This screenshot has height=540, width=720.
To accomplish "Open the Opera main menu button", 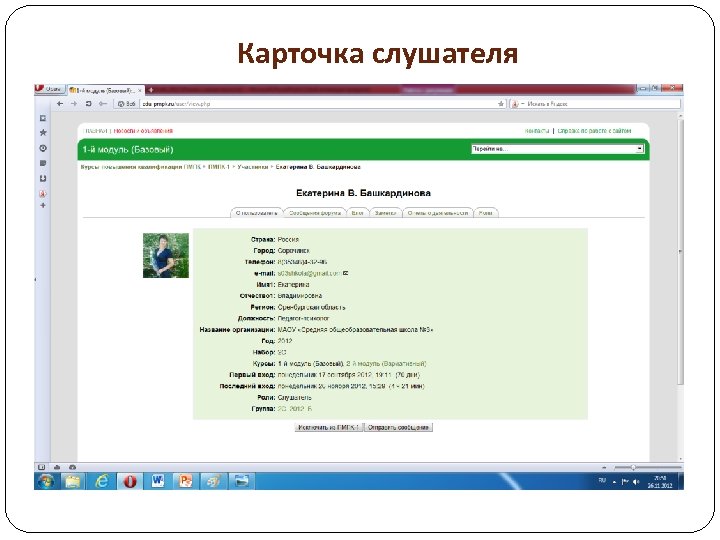I will click(50, 89).
